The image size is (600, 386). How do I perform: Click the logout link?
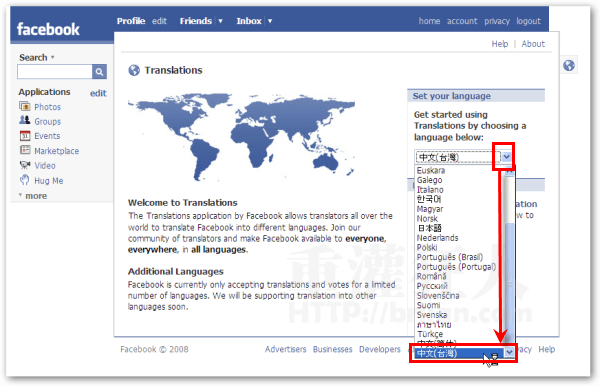pyautogui.click(x=528, y=21)
